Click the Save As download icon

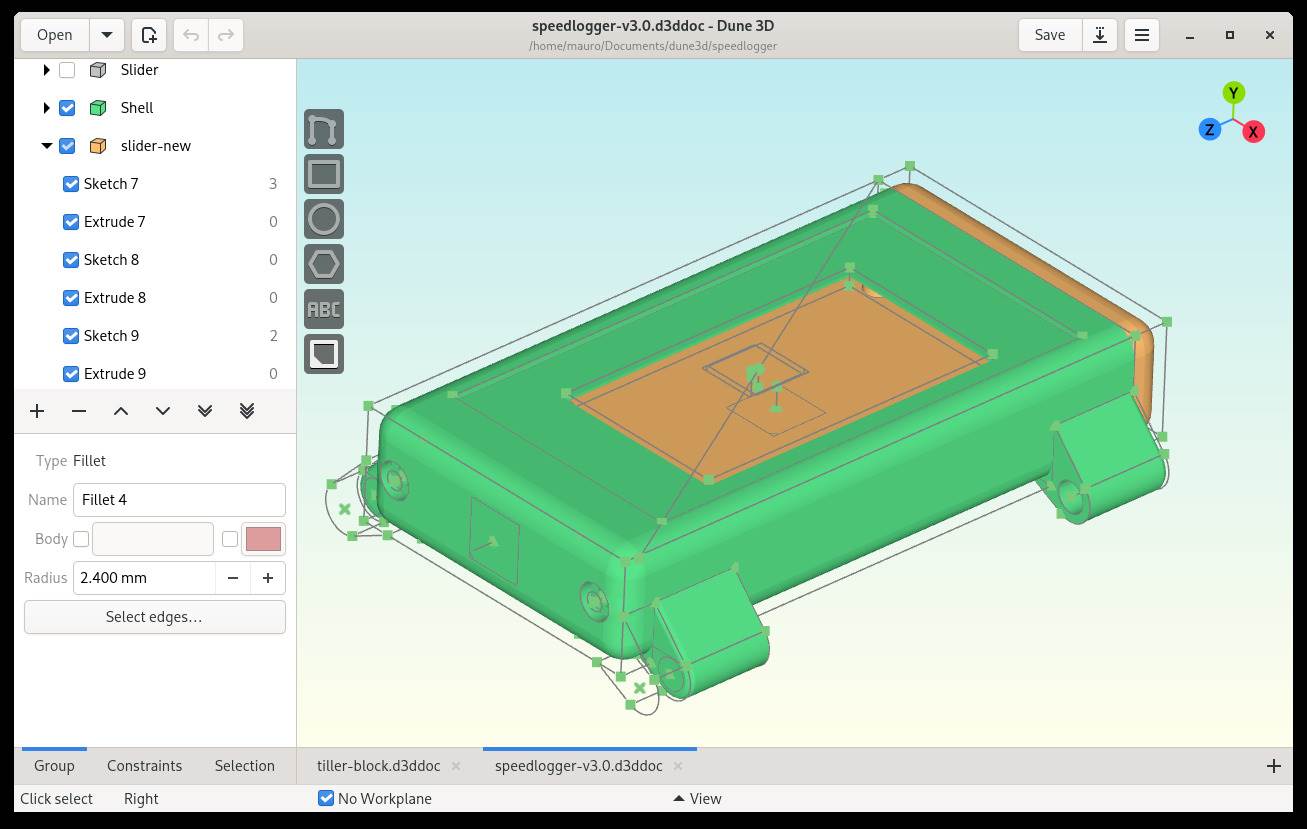click(1099, 35)
